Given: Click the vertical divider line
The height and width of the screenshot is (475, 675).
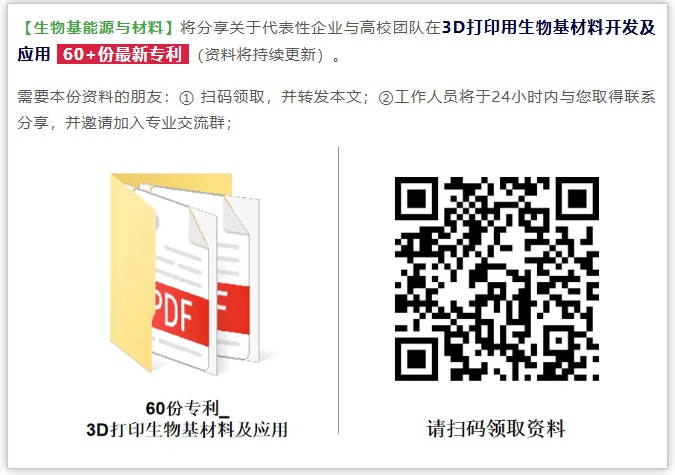Looking at the screenshot, I should click(338, 290).
